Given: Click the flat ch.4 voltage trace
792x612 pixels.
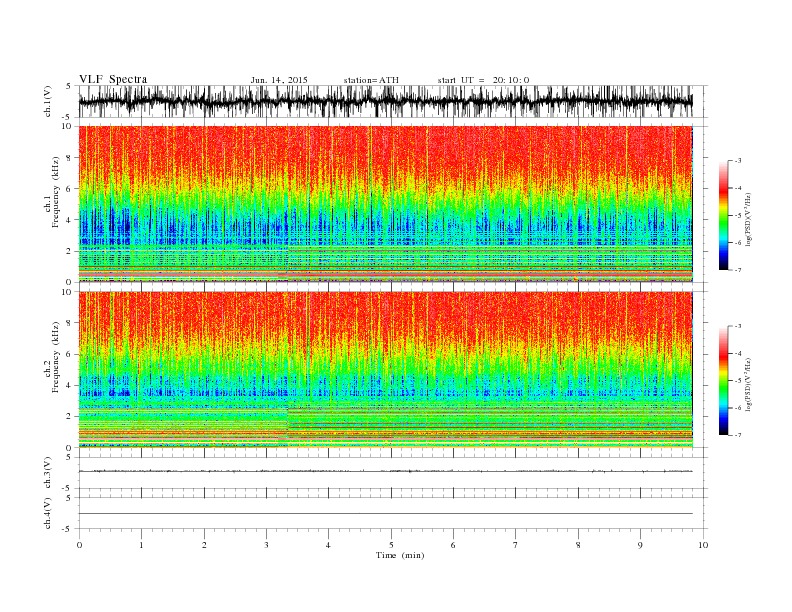Looking at the screenshot, I should pos(385,514).
